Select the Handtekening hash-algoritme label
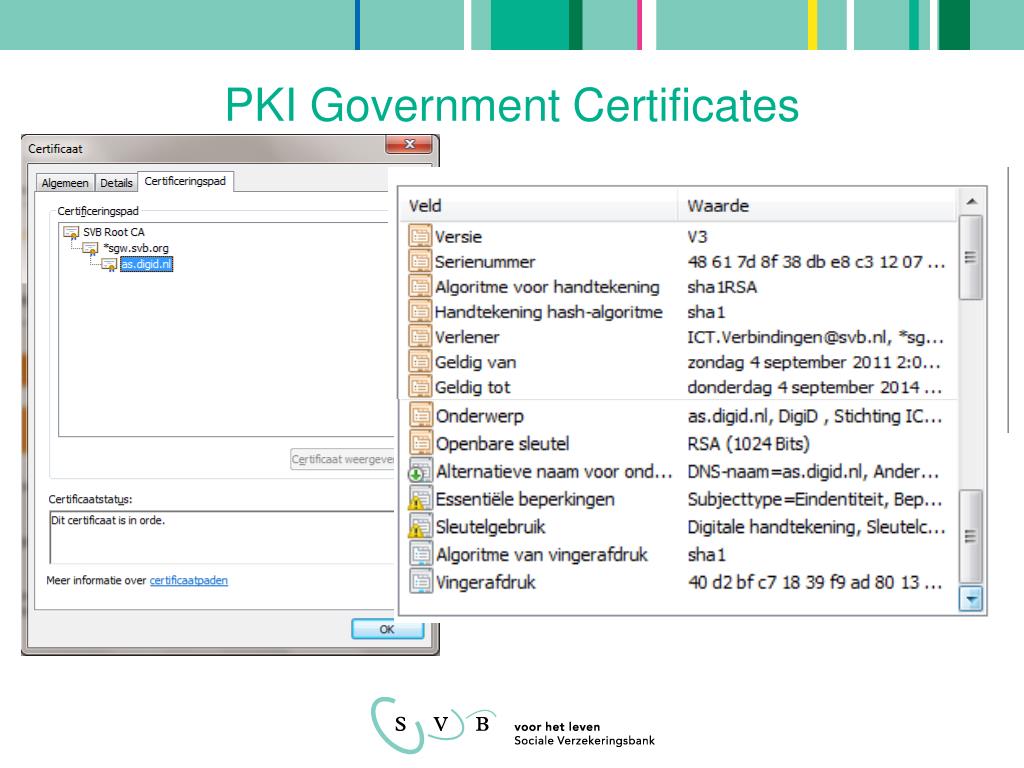The image size is (1024, 768). (x=549, y=312)
